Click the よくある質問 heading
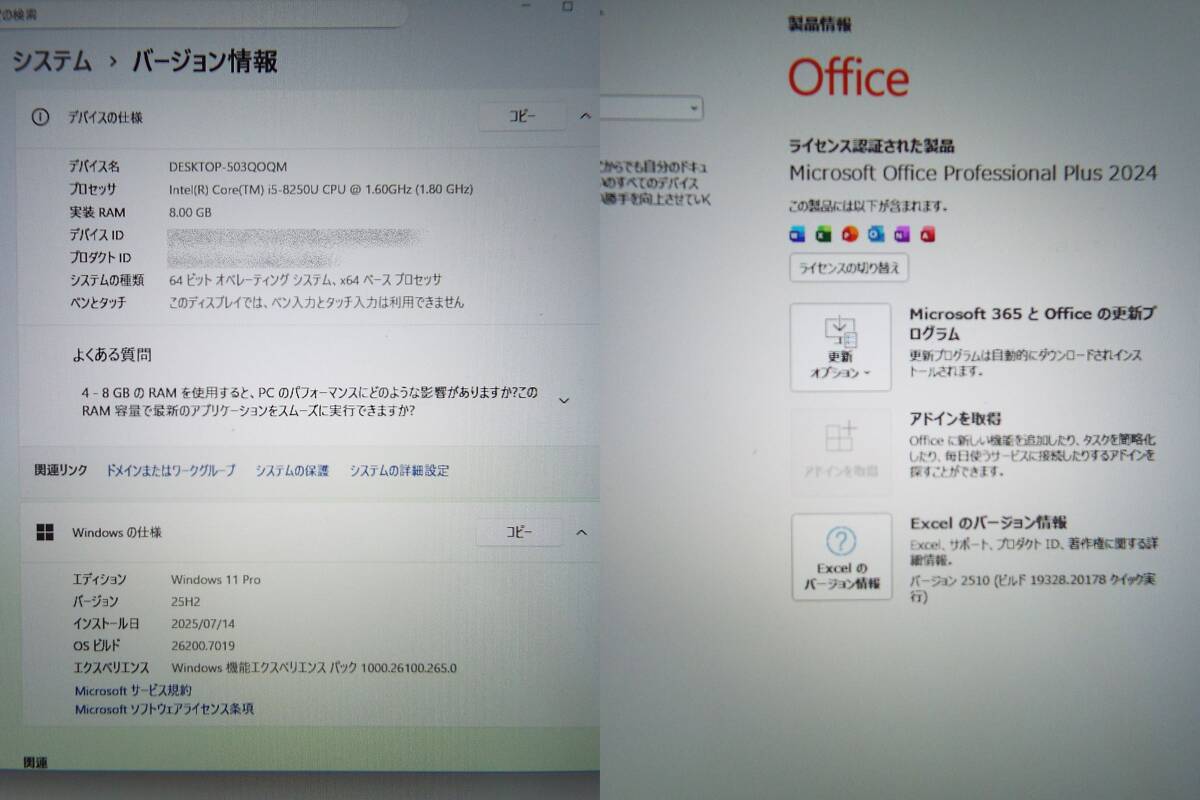The width and height of the screenshot is (1200, 800). (x=111, y=355)
